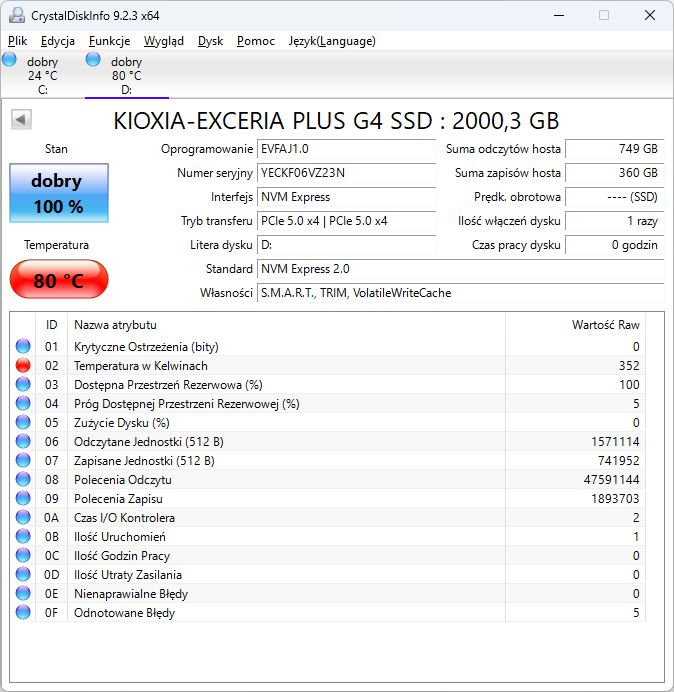The image size is (674, 692).
Task: Click the red 80 °C temperature button
Action: 59,280
